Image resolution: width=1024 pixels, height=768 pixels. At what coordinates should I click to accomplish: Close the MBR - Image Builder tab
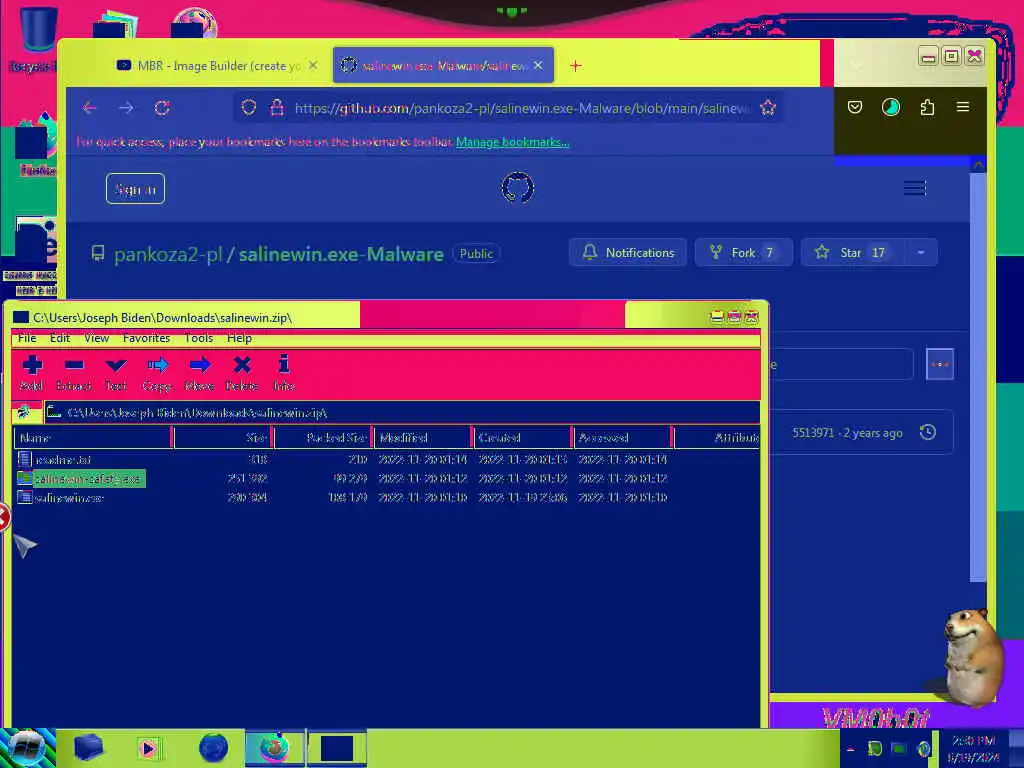pyautogui.click(x=313, y=65)
